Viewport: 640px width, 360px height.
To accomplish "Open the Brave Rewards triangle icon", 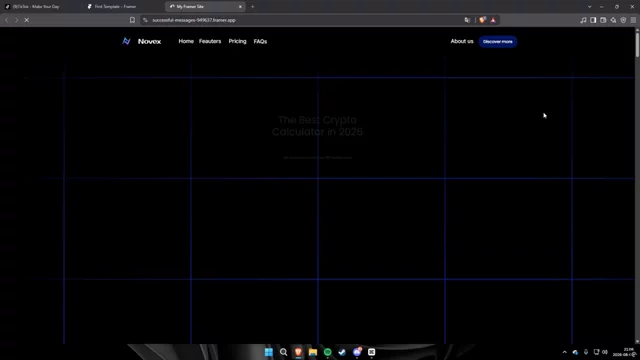I will pyautogui.click(x=493, y=20).
